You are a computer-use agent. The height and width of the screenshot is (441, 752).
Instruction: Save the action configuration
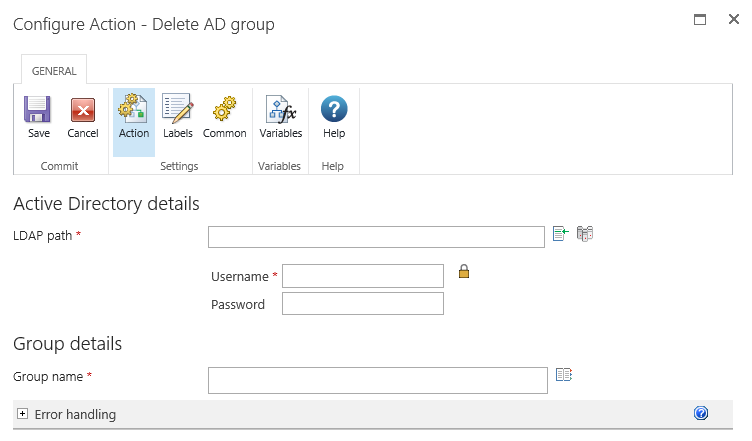tap(39, 118)
